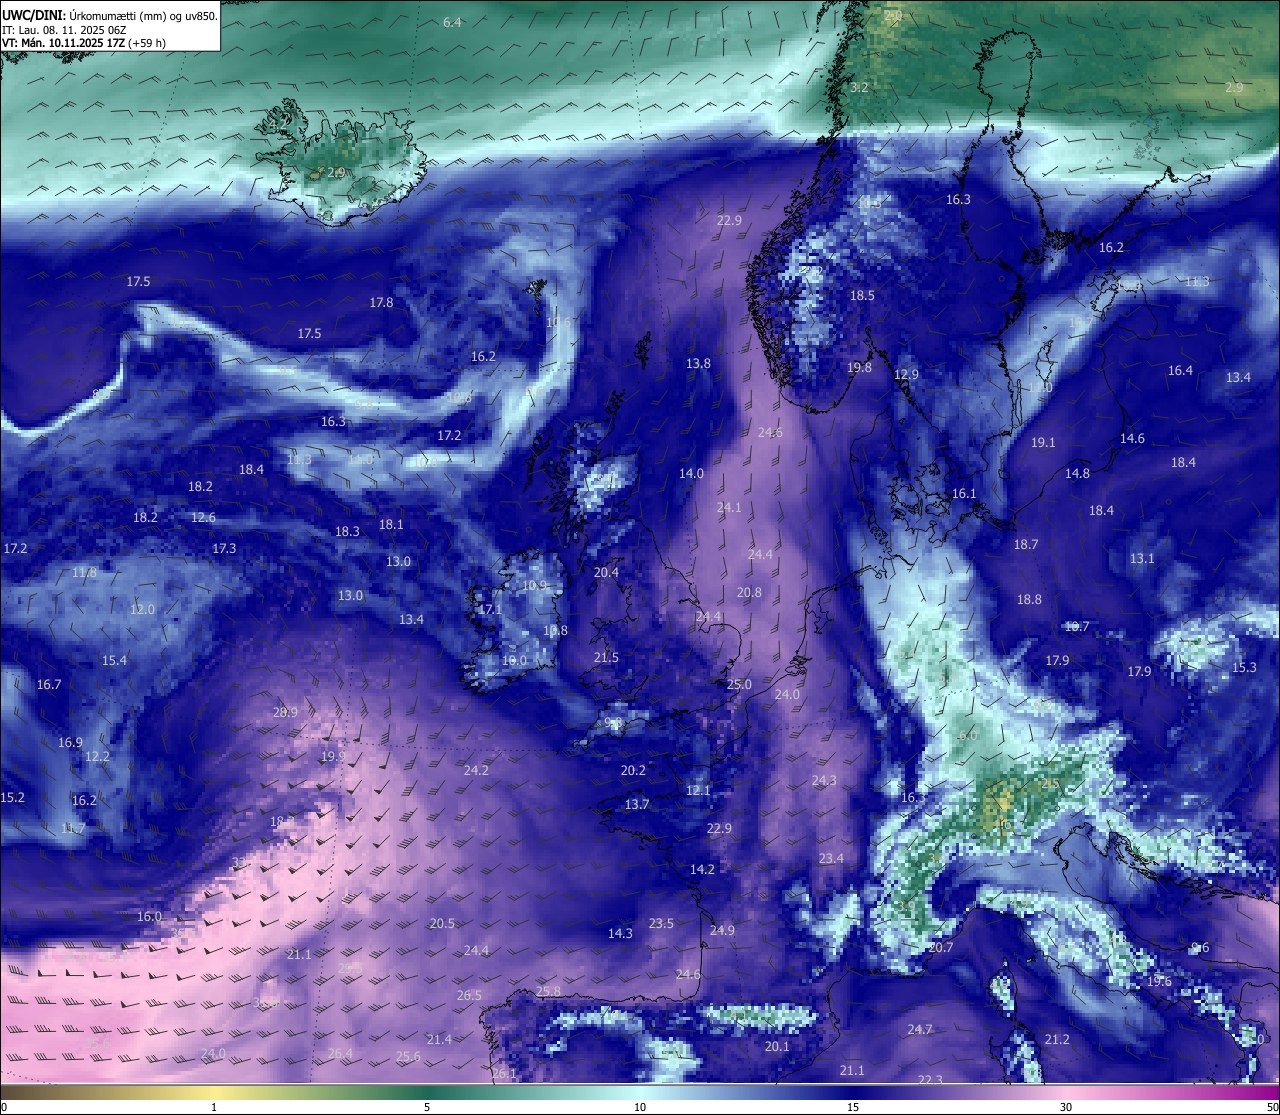Viewport: 1280px width, 1115px height.
Task: Click the map value "21.5"
Action: (606, 658)
